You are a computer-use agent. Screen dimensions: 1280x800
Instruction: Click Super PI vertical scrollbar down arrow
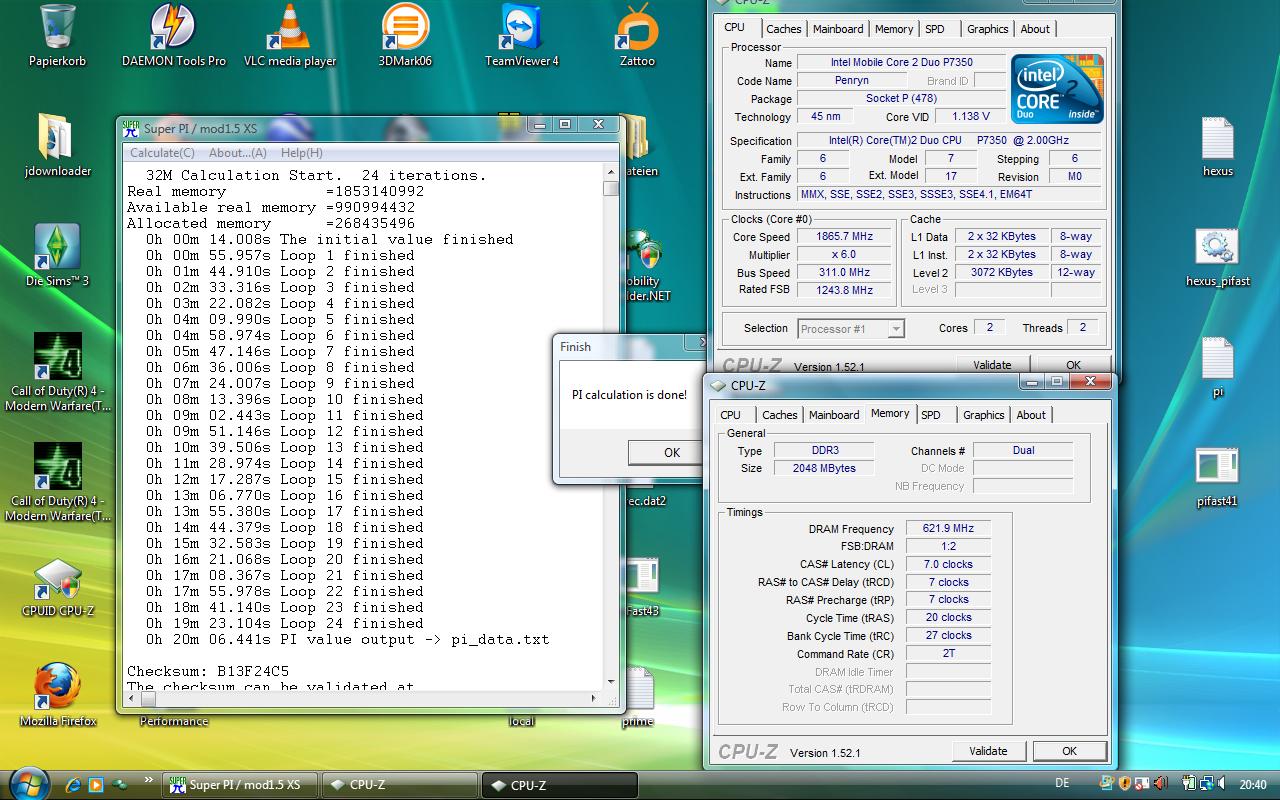(x=611, y=683)
